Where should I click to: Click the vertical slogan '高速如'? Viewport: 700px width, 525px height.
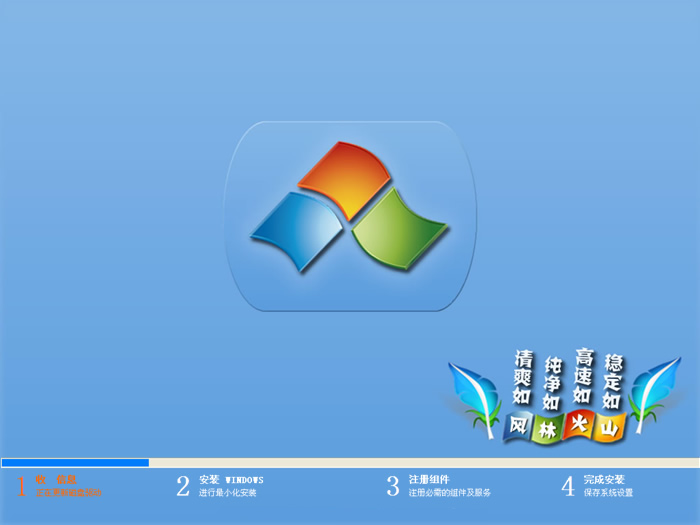(583, 375)
